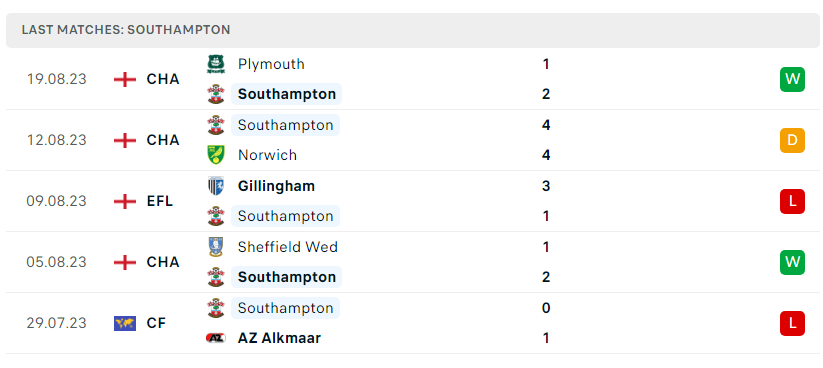The image size is (823, 368).
Task: Open the Sheffield Wed team link
Action: (288, 247)
